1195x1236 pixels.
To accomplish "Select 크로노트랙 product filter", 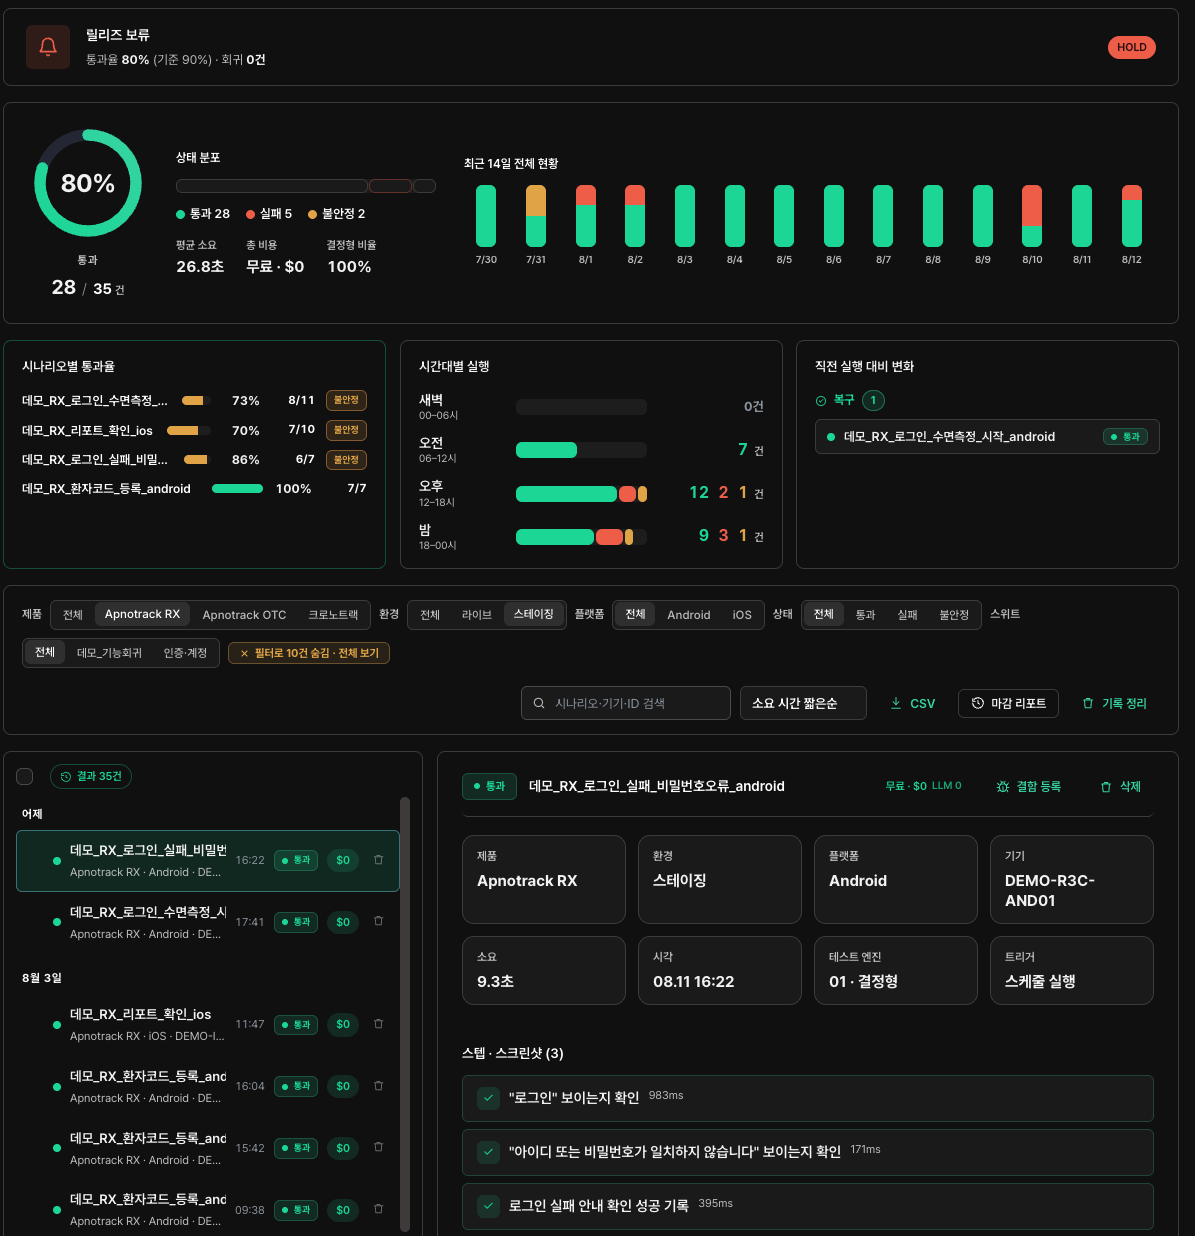I will point(333,614).
